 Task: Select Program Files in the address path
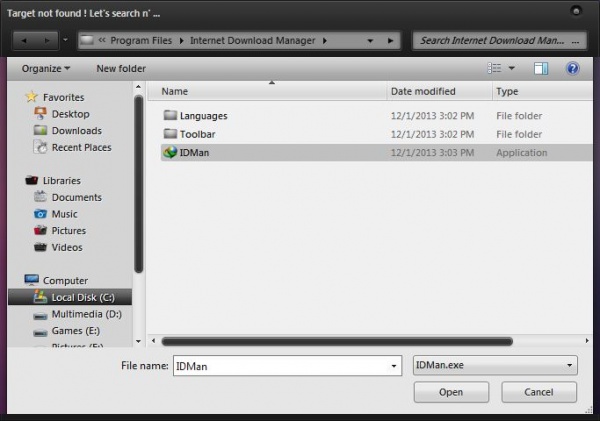(141, 41)
